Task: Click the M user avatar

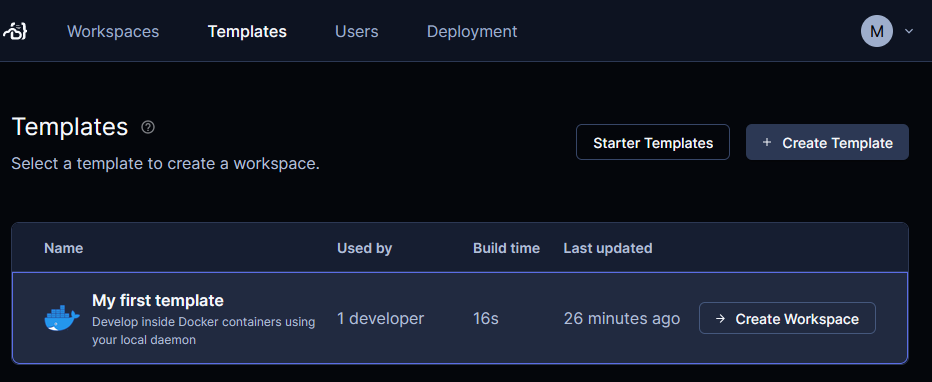Action: click(877, 31)
